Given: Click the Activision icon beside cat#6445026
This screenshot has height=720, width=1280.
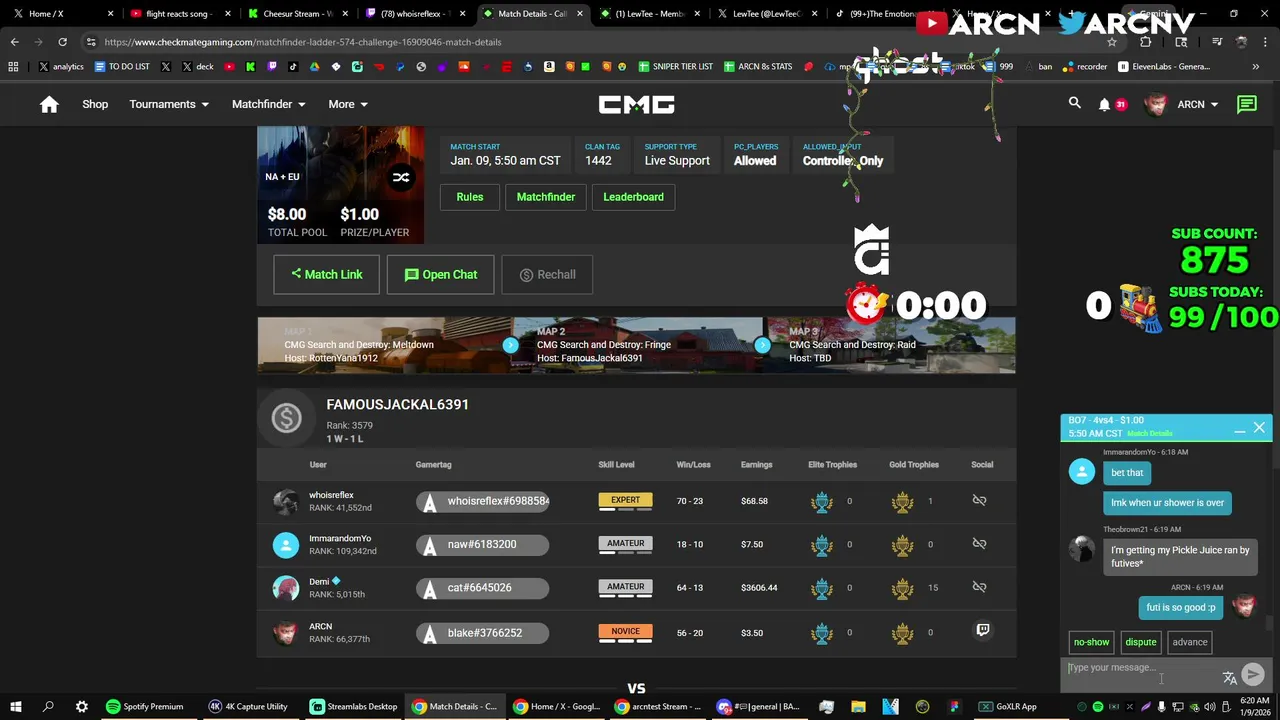Looking at the screenshot, I should [430, 588].
